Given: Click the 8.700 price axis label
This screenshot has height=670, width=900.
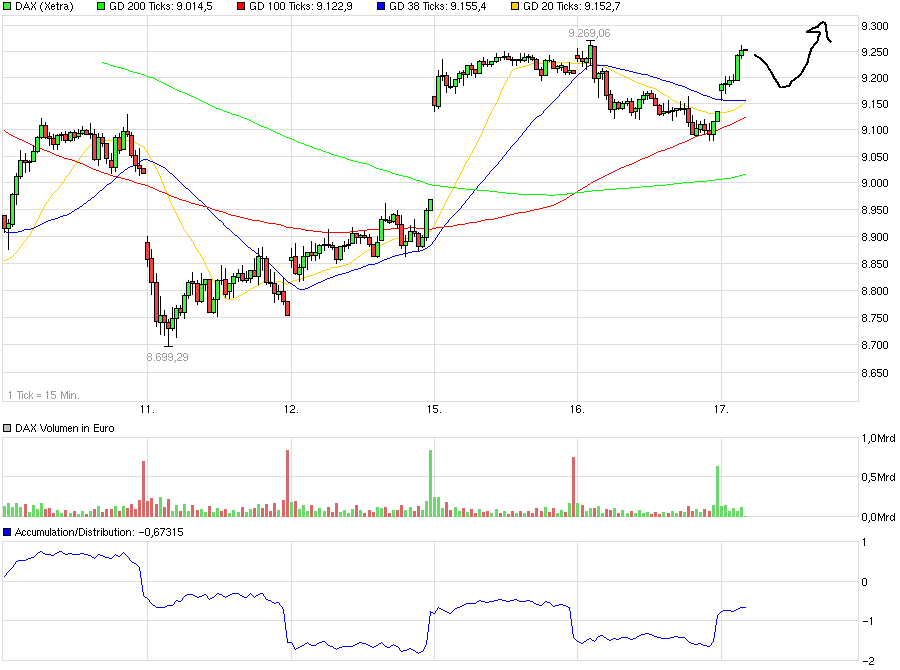Looking at the screenshot, I should [875, 345].
